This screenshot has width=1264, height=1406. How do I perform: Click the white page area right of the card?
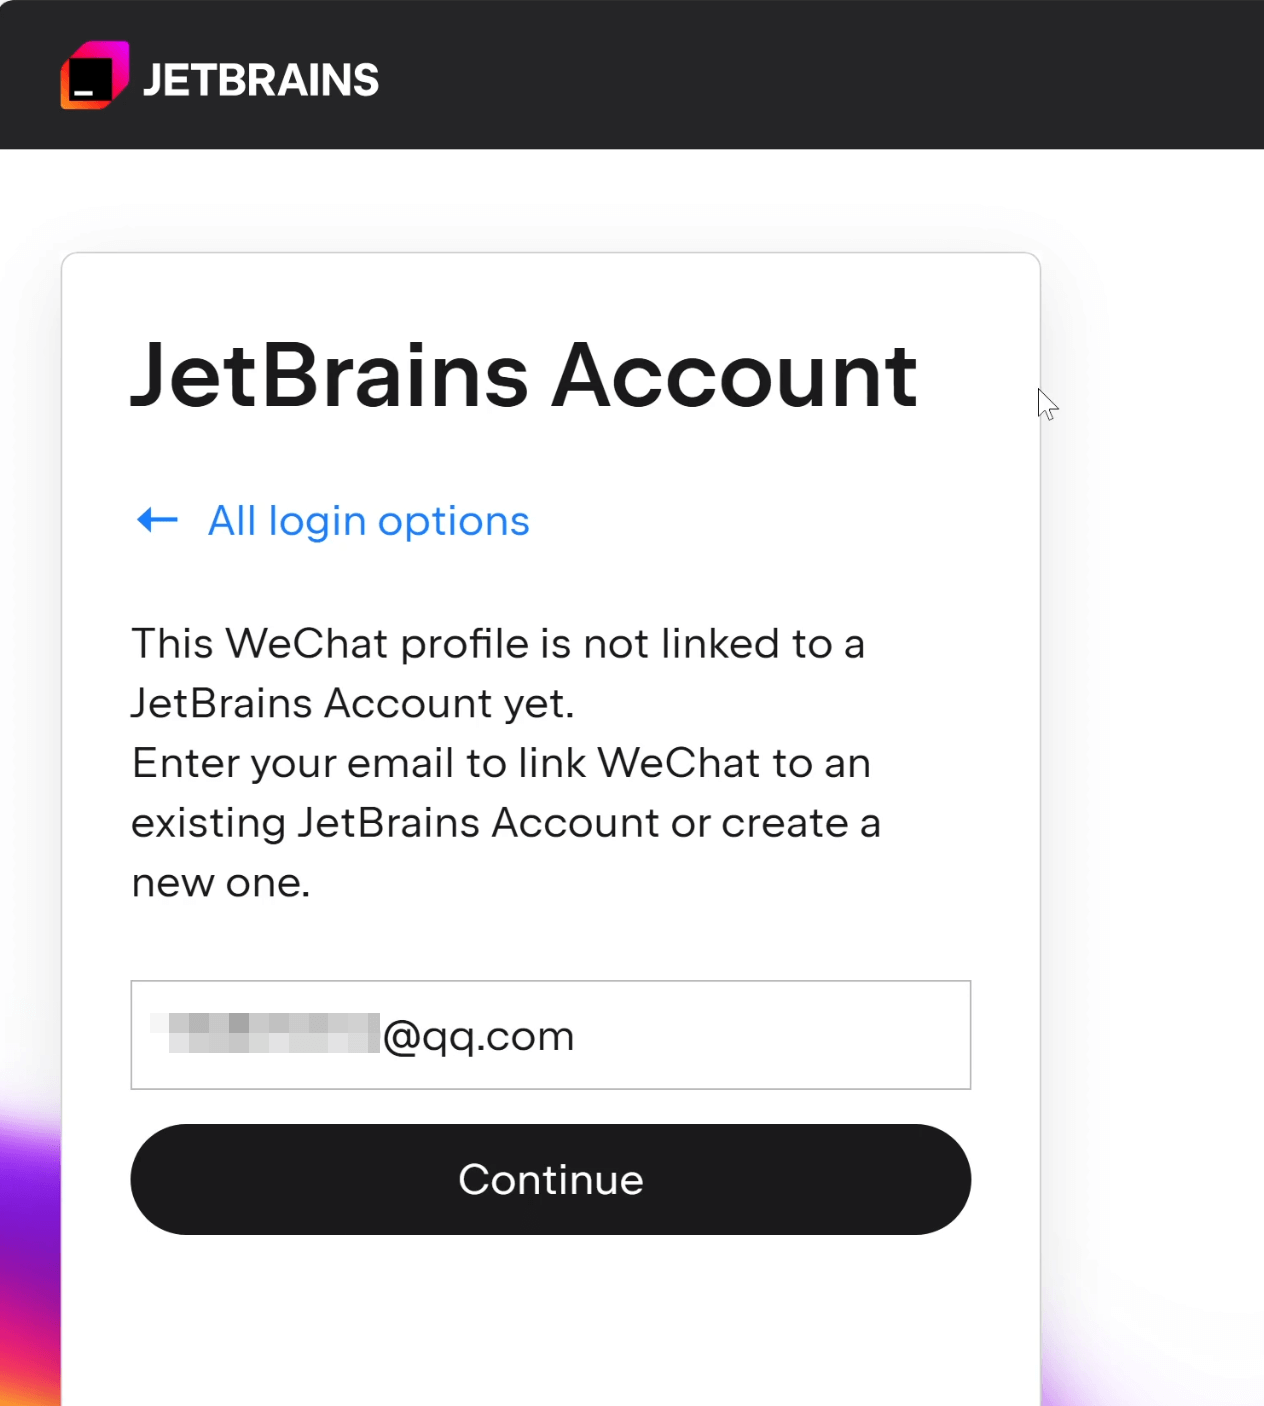(x=1150, y=700)
